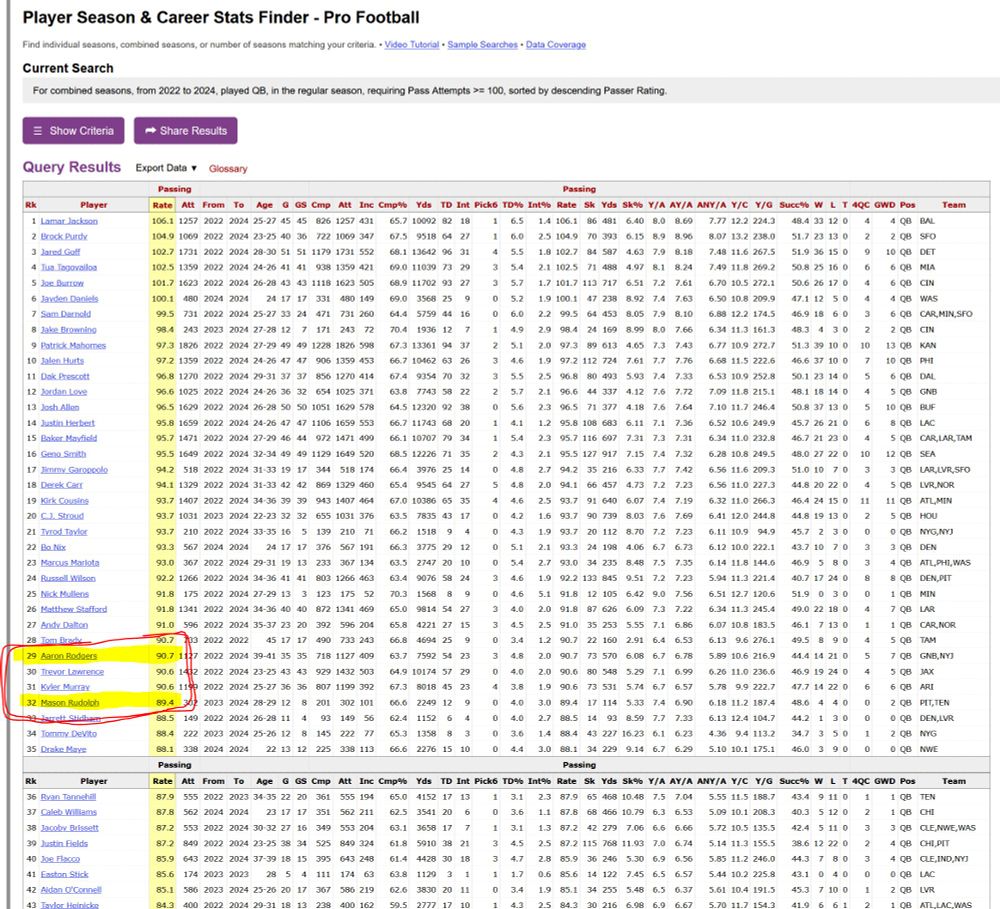Open Joe Burrow player link

click(62, 283)
